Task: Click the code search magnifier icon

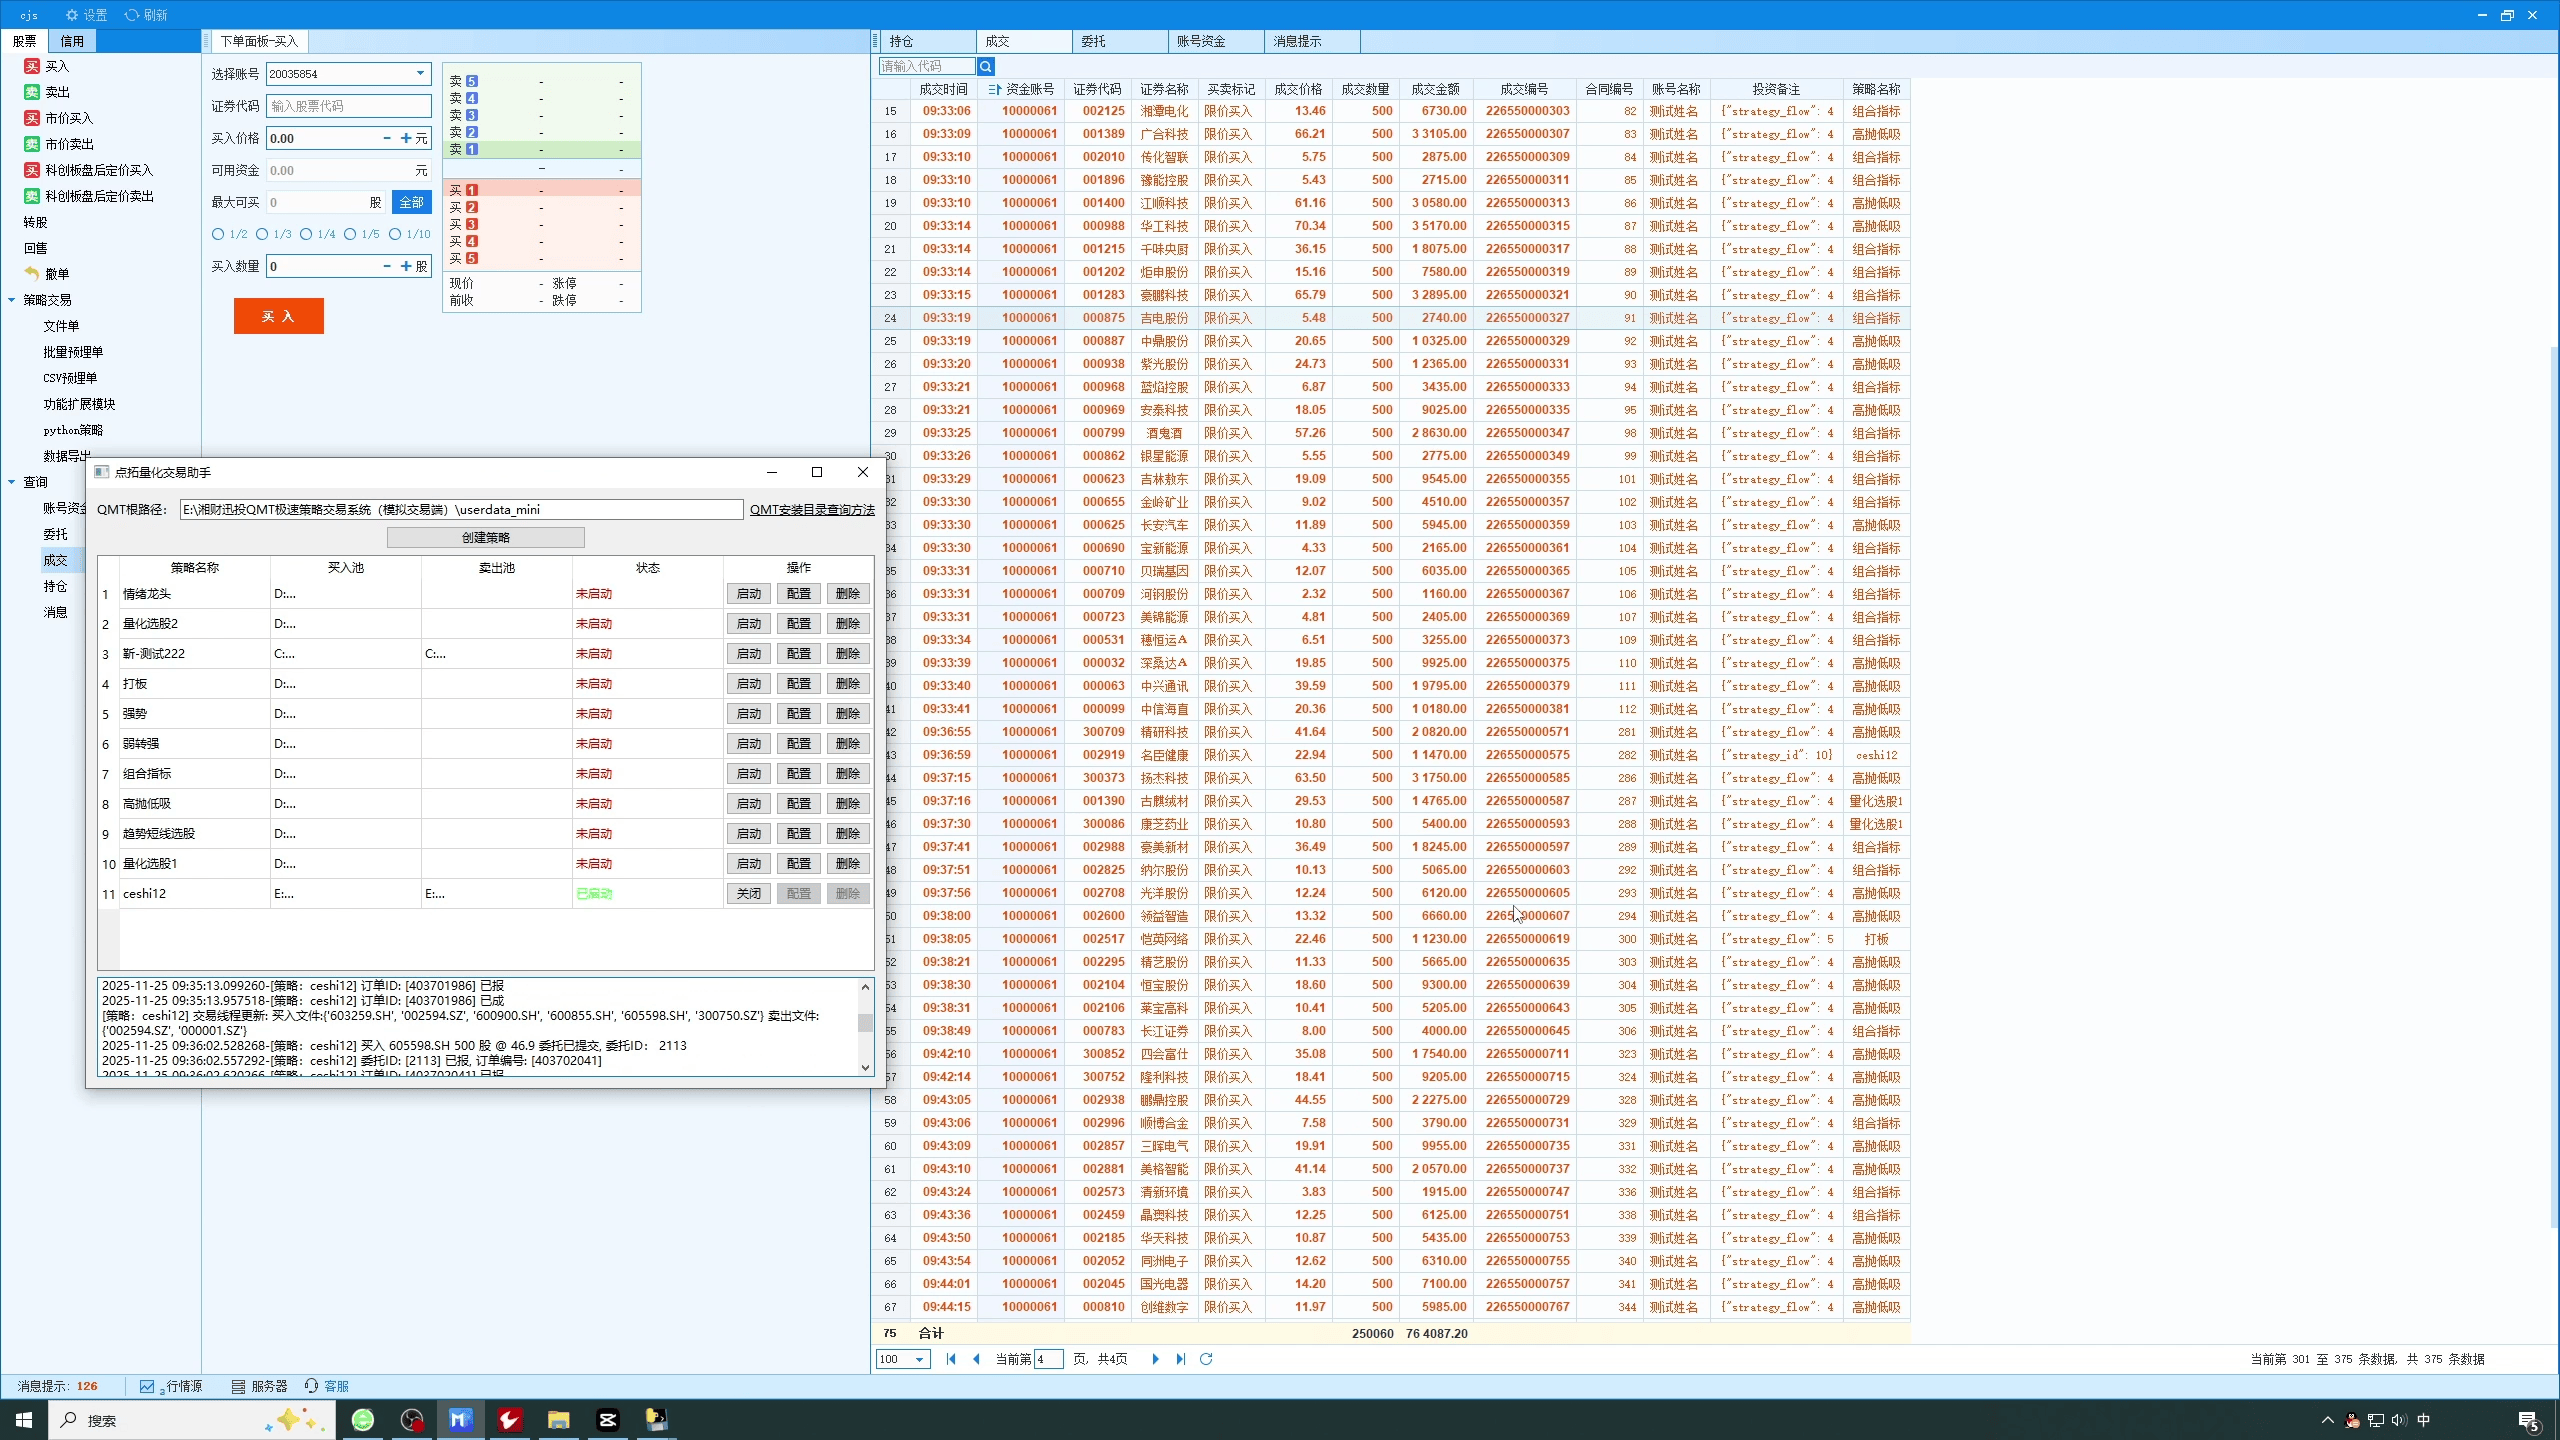Action: click(986, 66)
